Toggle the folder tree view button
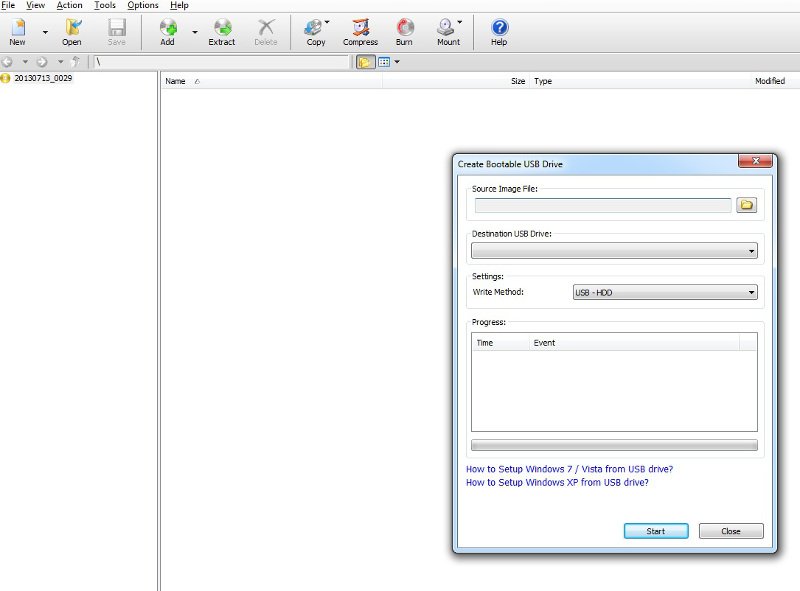The width and height of the screenshot is (800, 591). 366,62
